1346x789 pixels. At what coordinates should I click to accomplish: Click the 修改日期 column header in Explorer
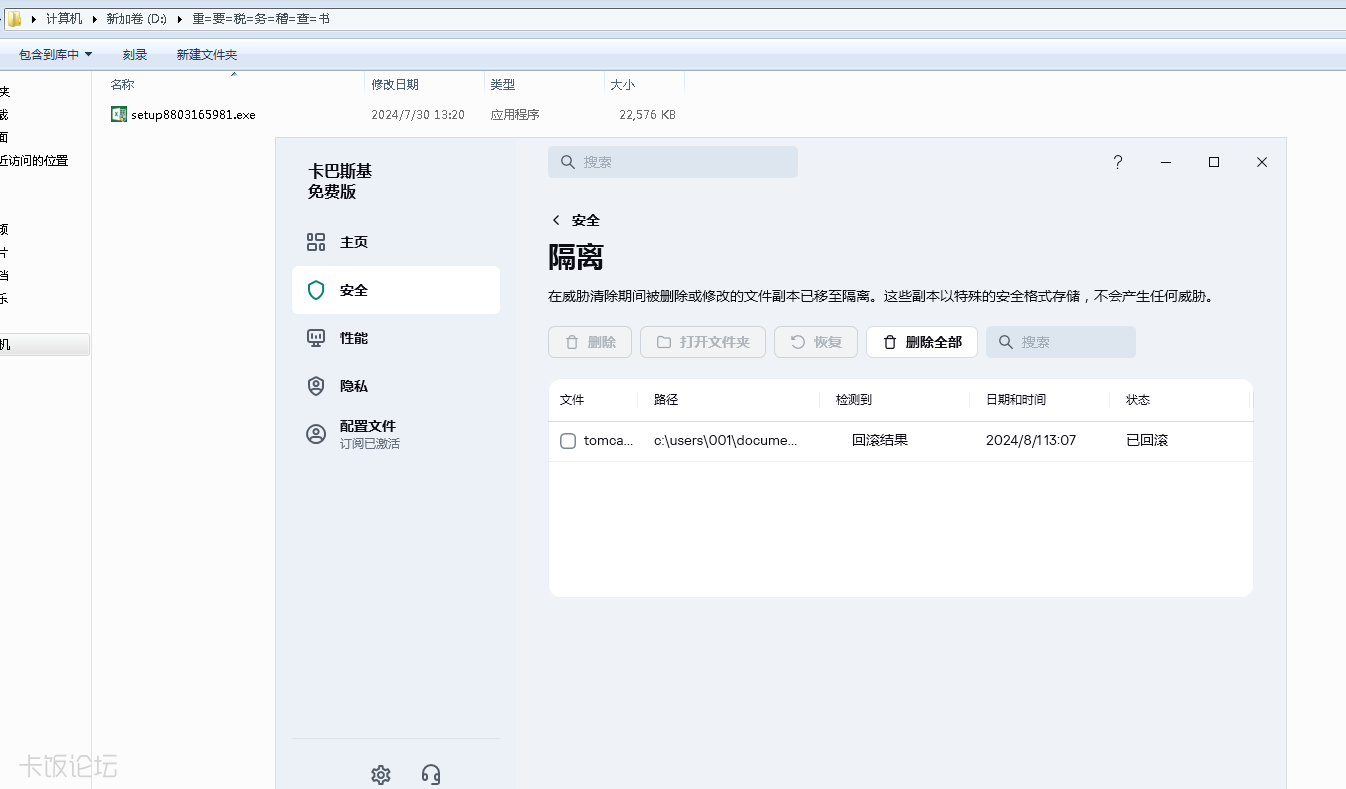[x=395, y=85]
